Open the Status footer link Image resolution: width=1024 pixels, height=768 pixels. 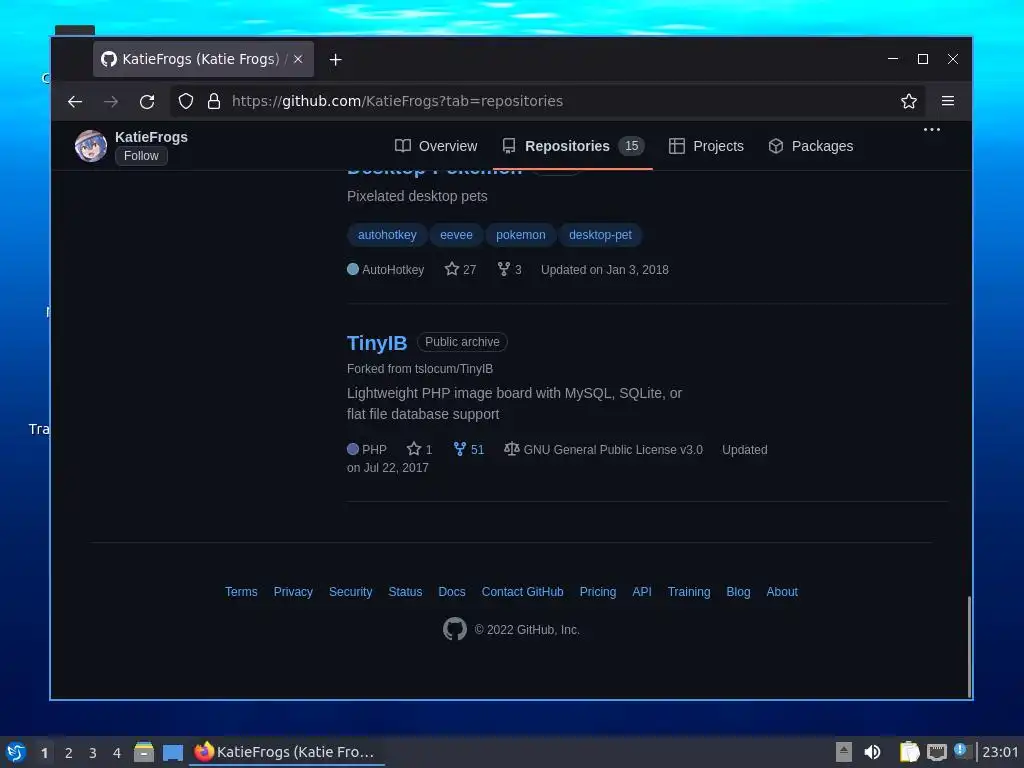(x=406, y=592)
